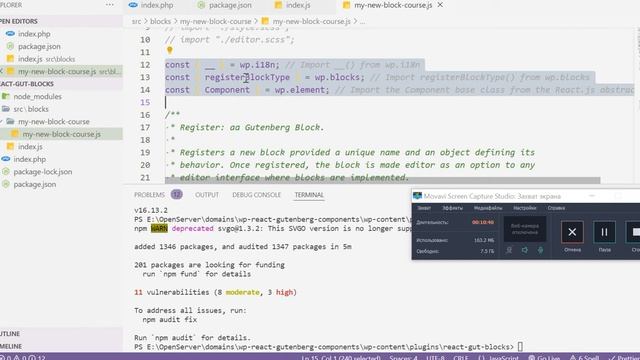Click the my-new-block-course folder breadcrumb
This screenshot has width=640, height=360.
pyautogui.click(x=216, y=21)
